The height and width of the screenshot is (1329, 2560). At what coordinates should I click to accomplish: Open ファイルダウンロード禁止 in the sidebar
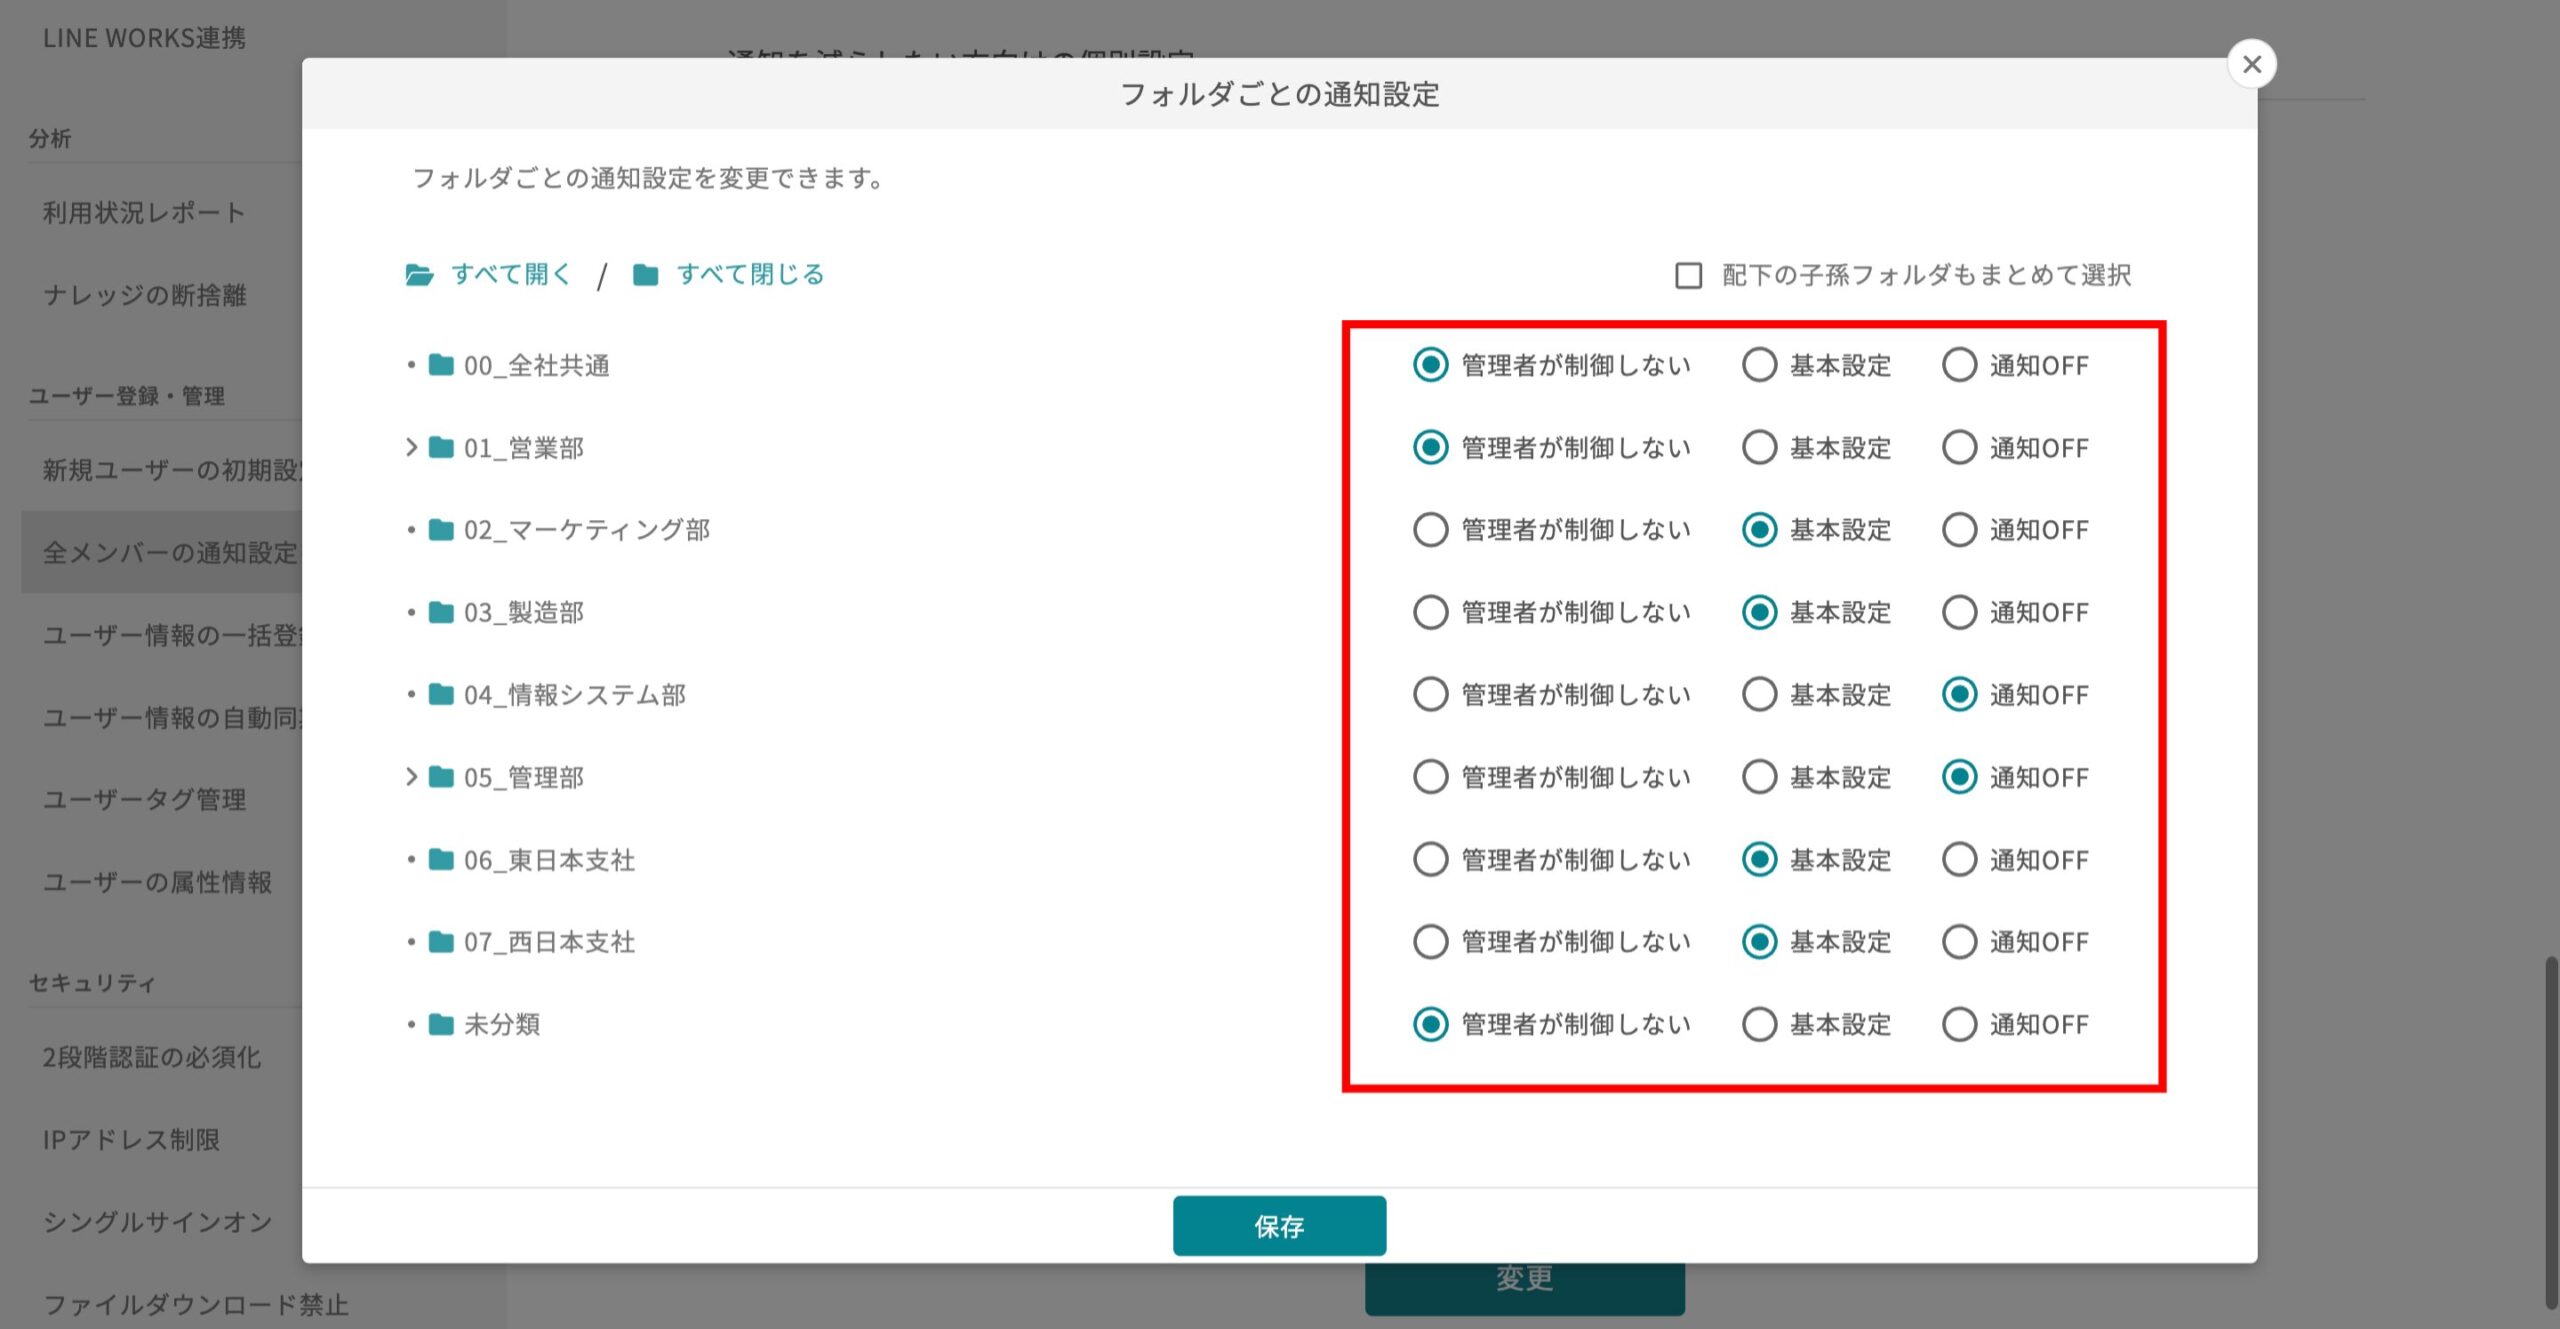pos(195,1304)
